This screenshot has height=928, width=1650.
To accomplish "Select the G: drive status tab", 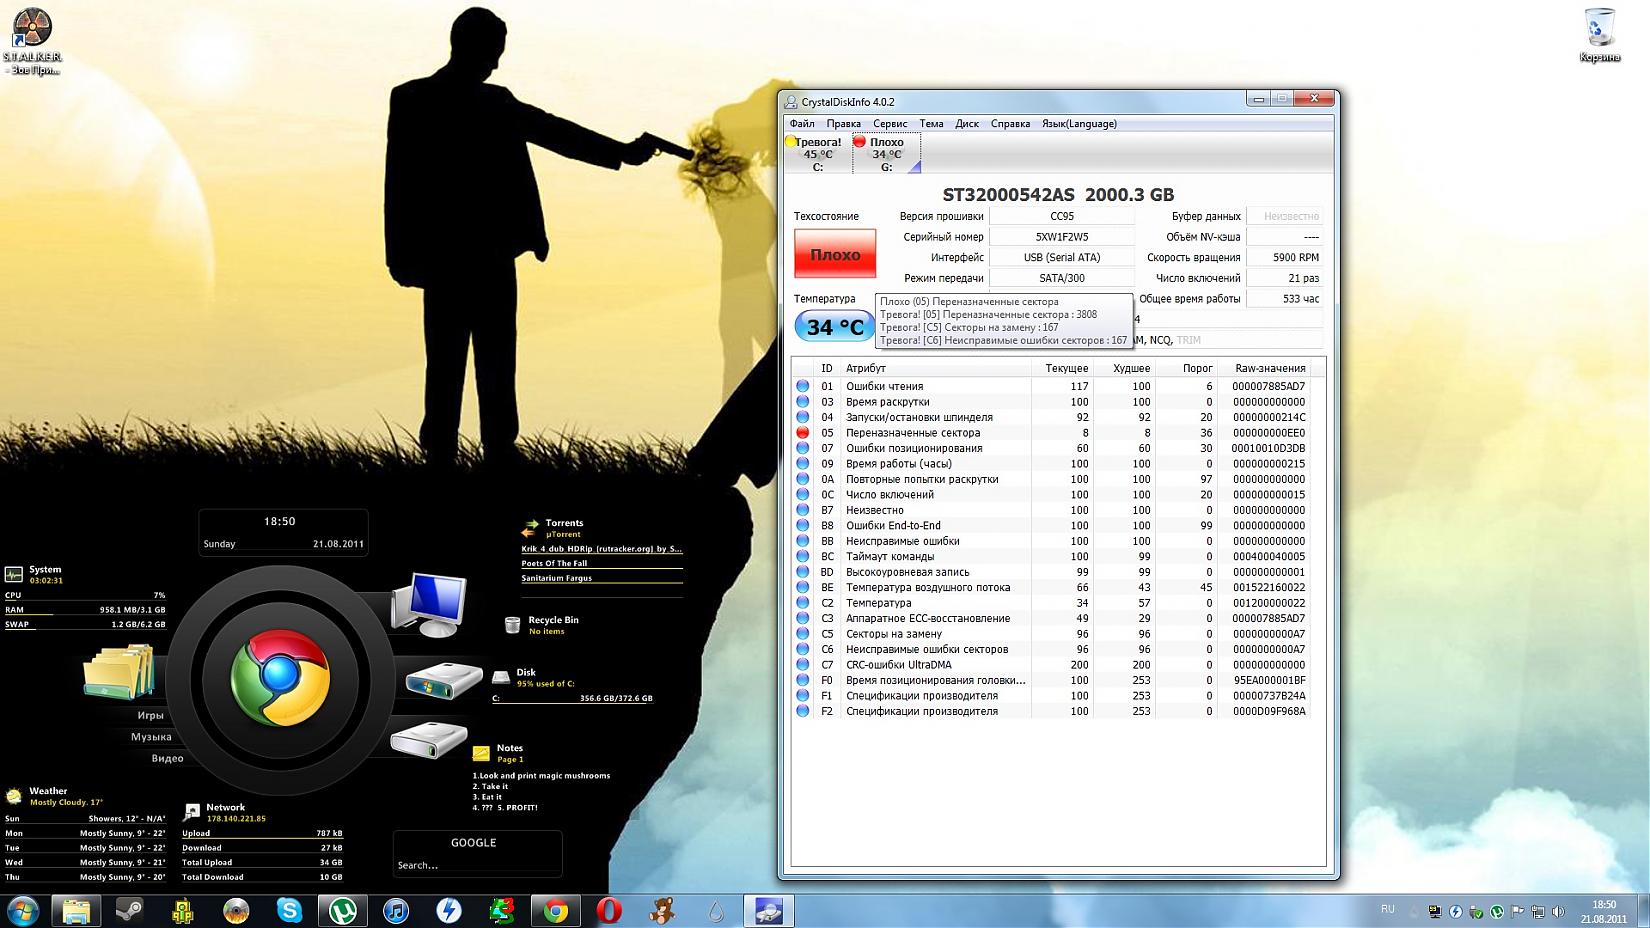I will coord(886,154).
